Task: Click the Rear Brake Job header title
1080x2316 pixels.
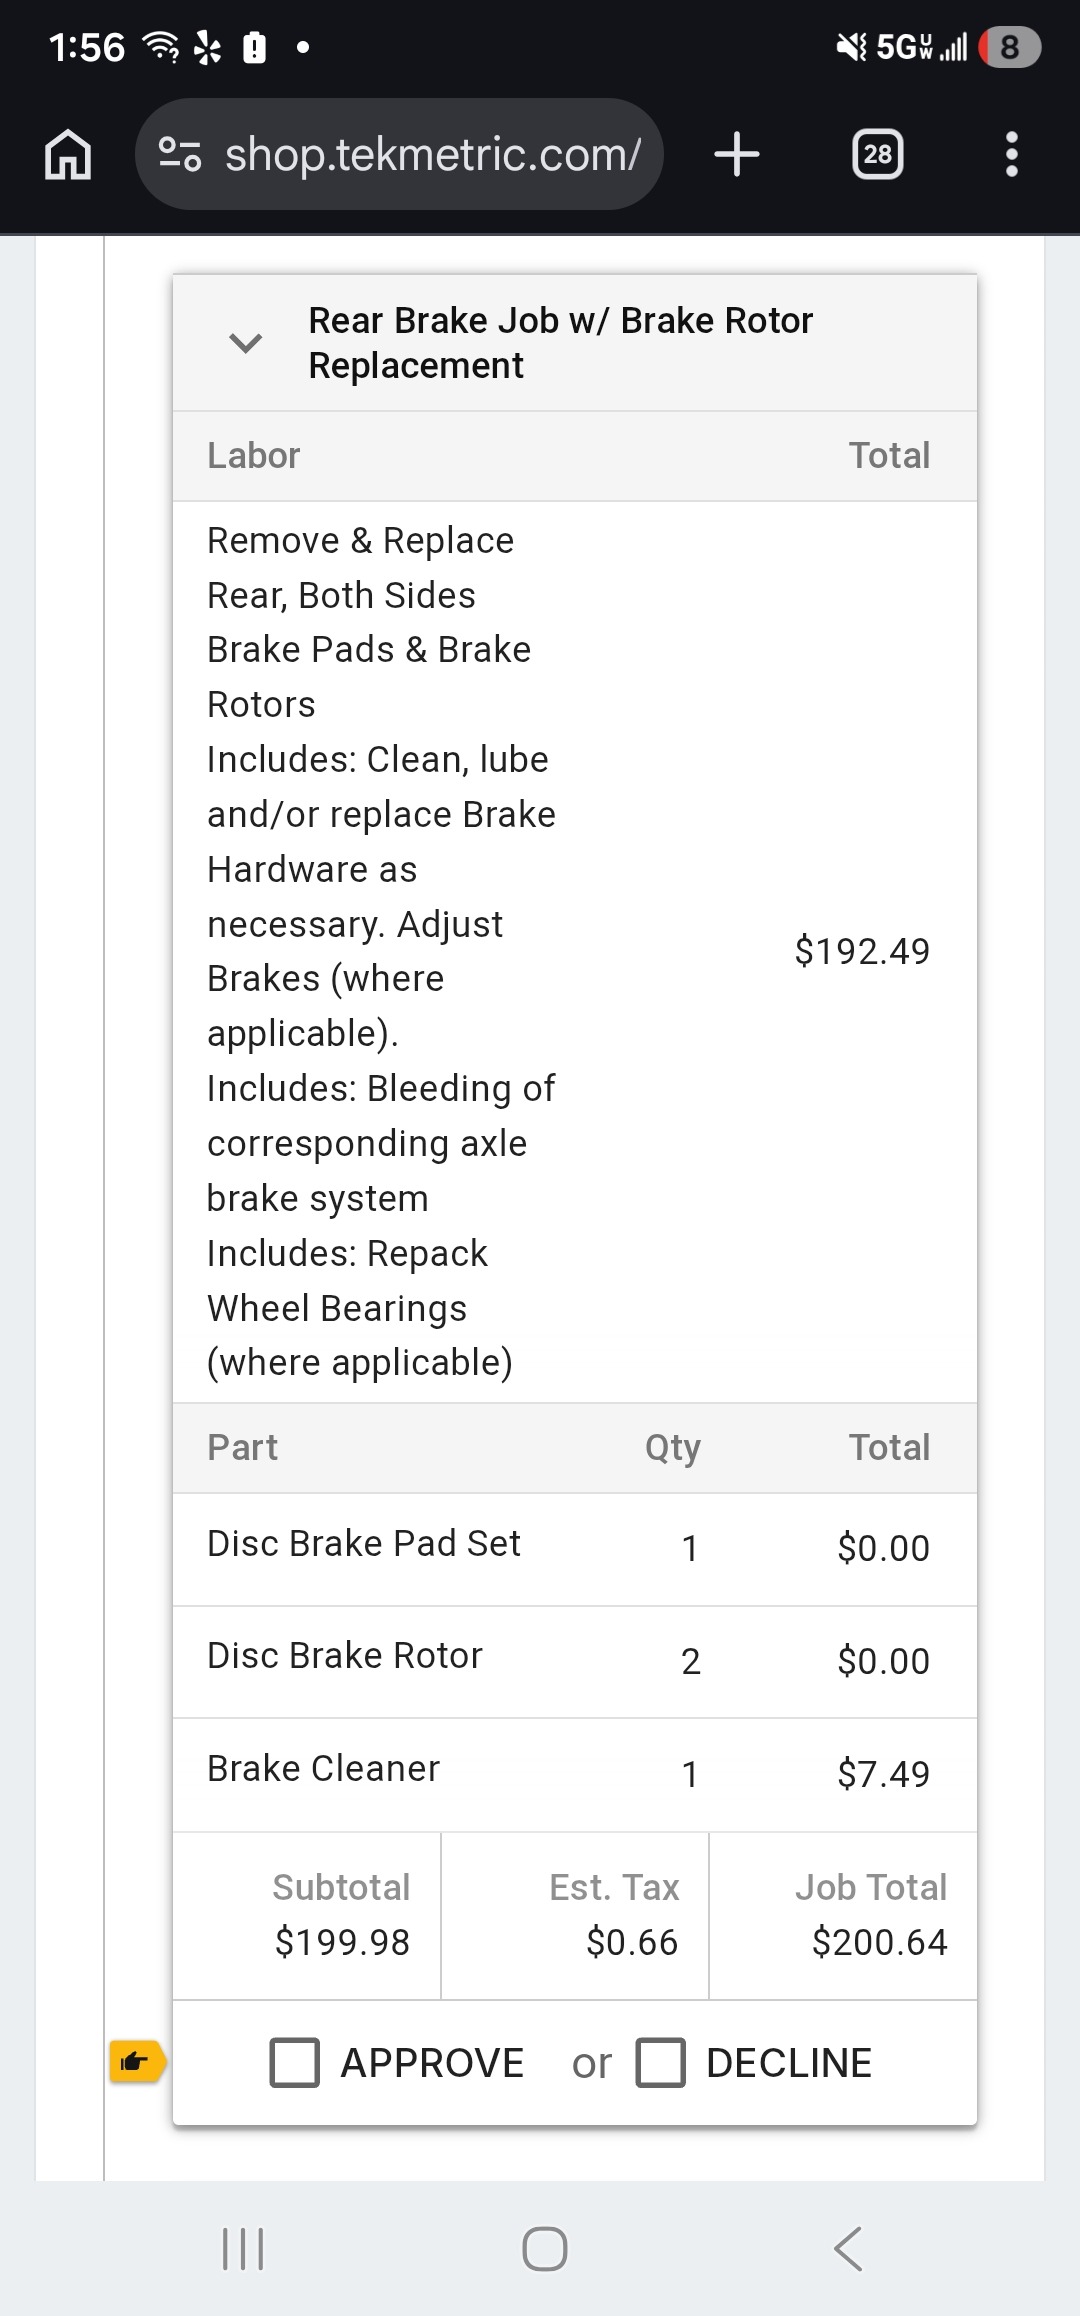Action: click(560, 343)
